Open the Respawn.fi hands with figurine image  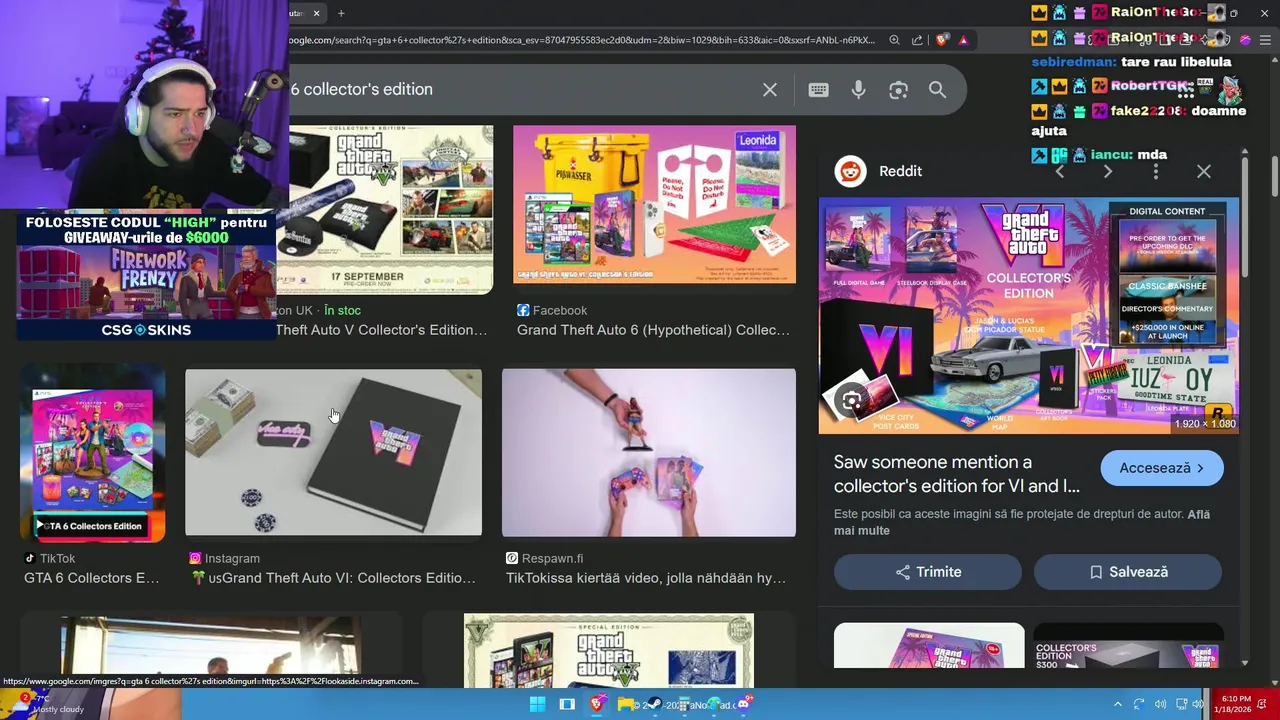[x=649, y=453]
